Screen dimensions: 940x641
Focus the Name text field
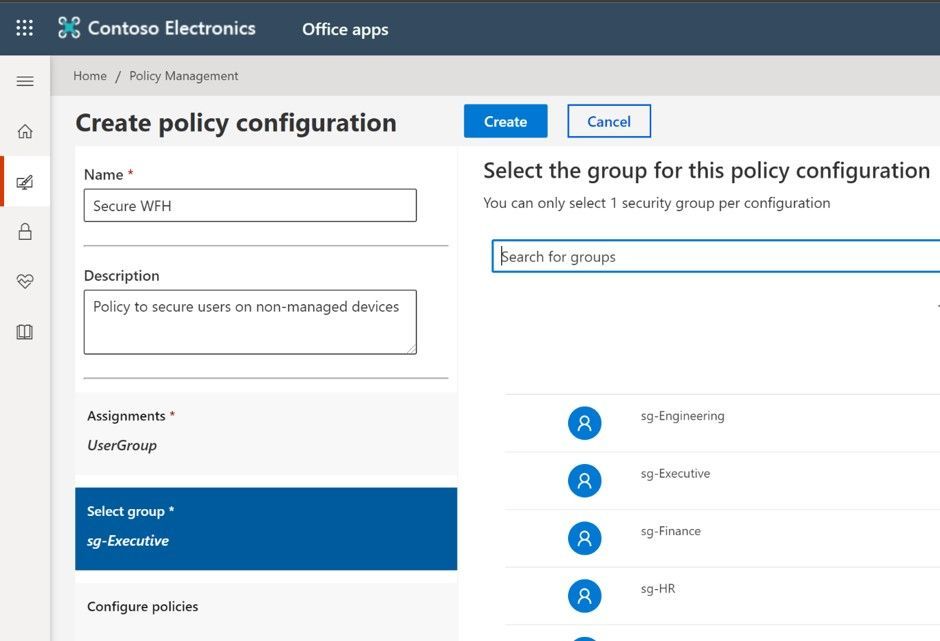(250, 206)
